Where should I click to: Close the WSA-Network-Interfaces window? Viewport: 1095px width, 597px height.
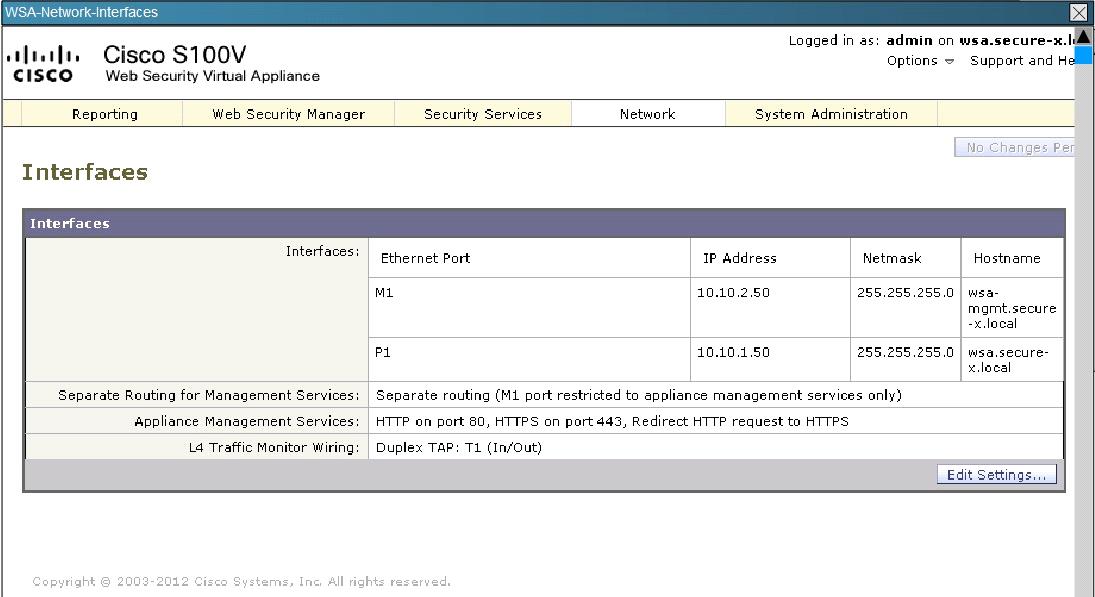tap(1078, 13)
